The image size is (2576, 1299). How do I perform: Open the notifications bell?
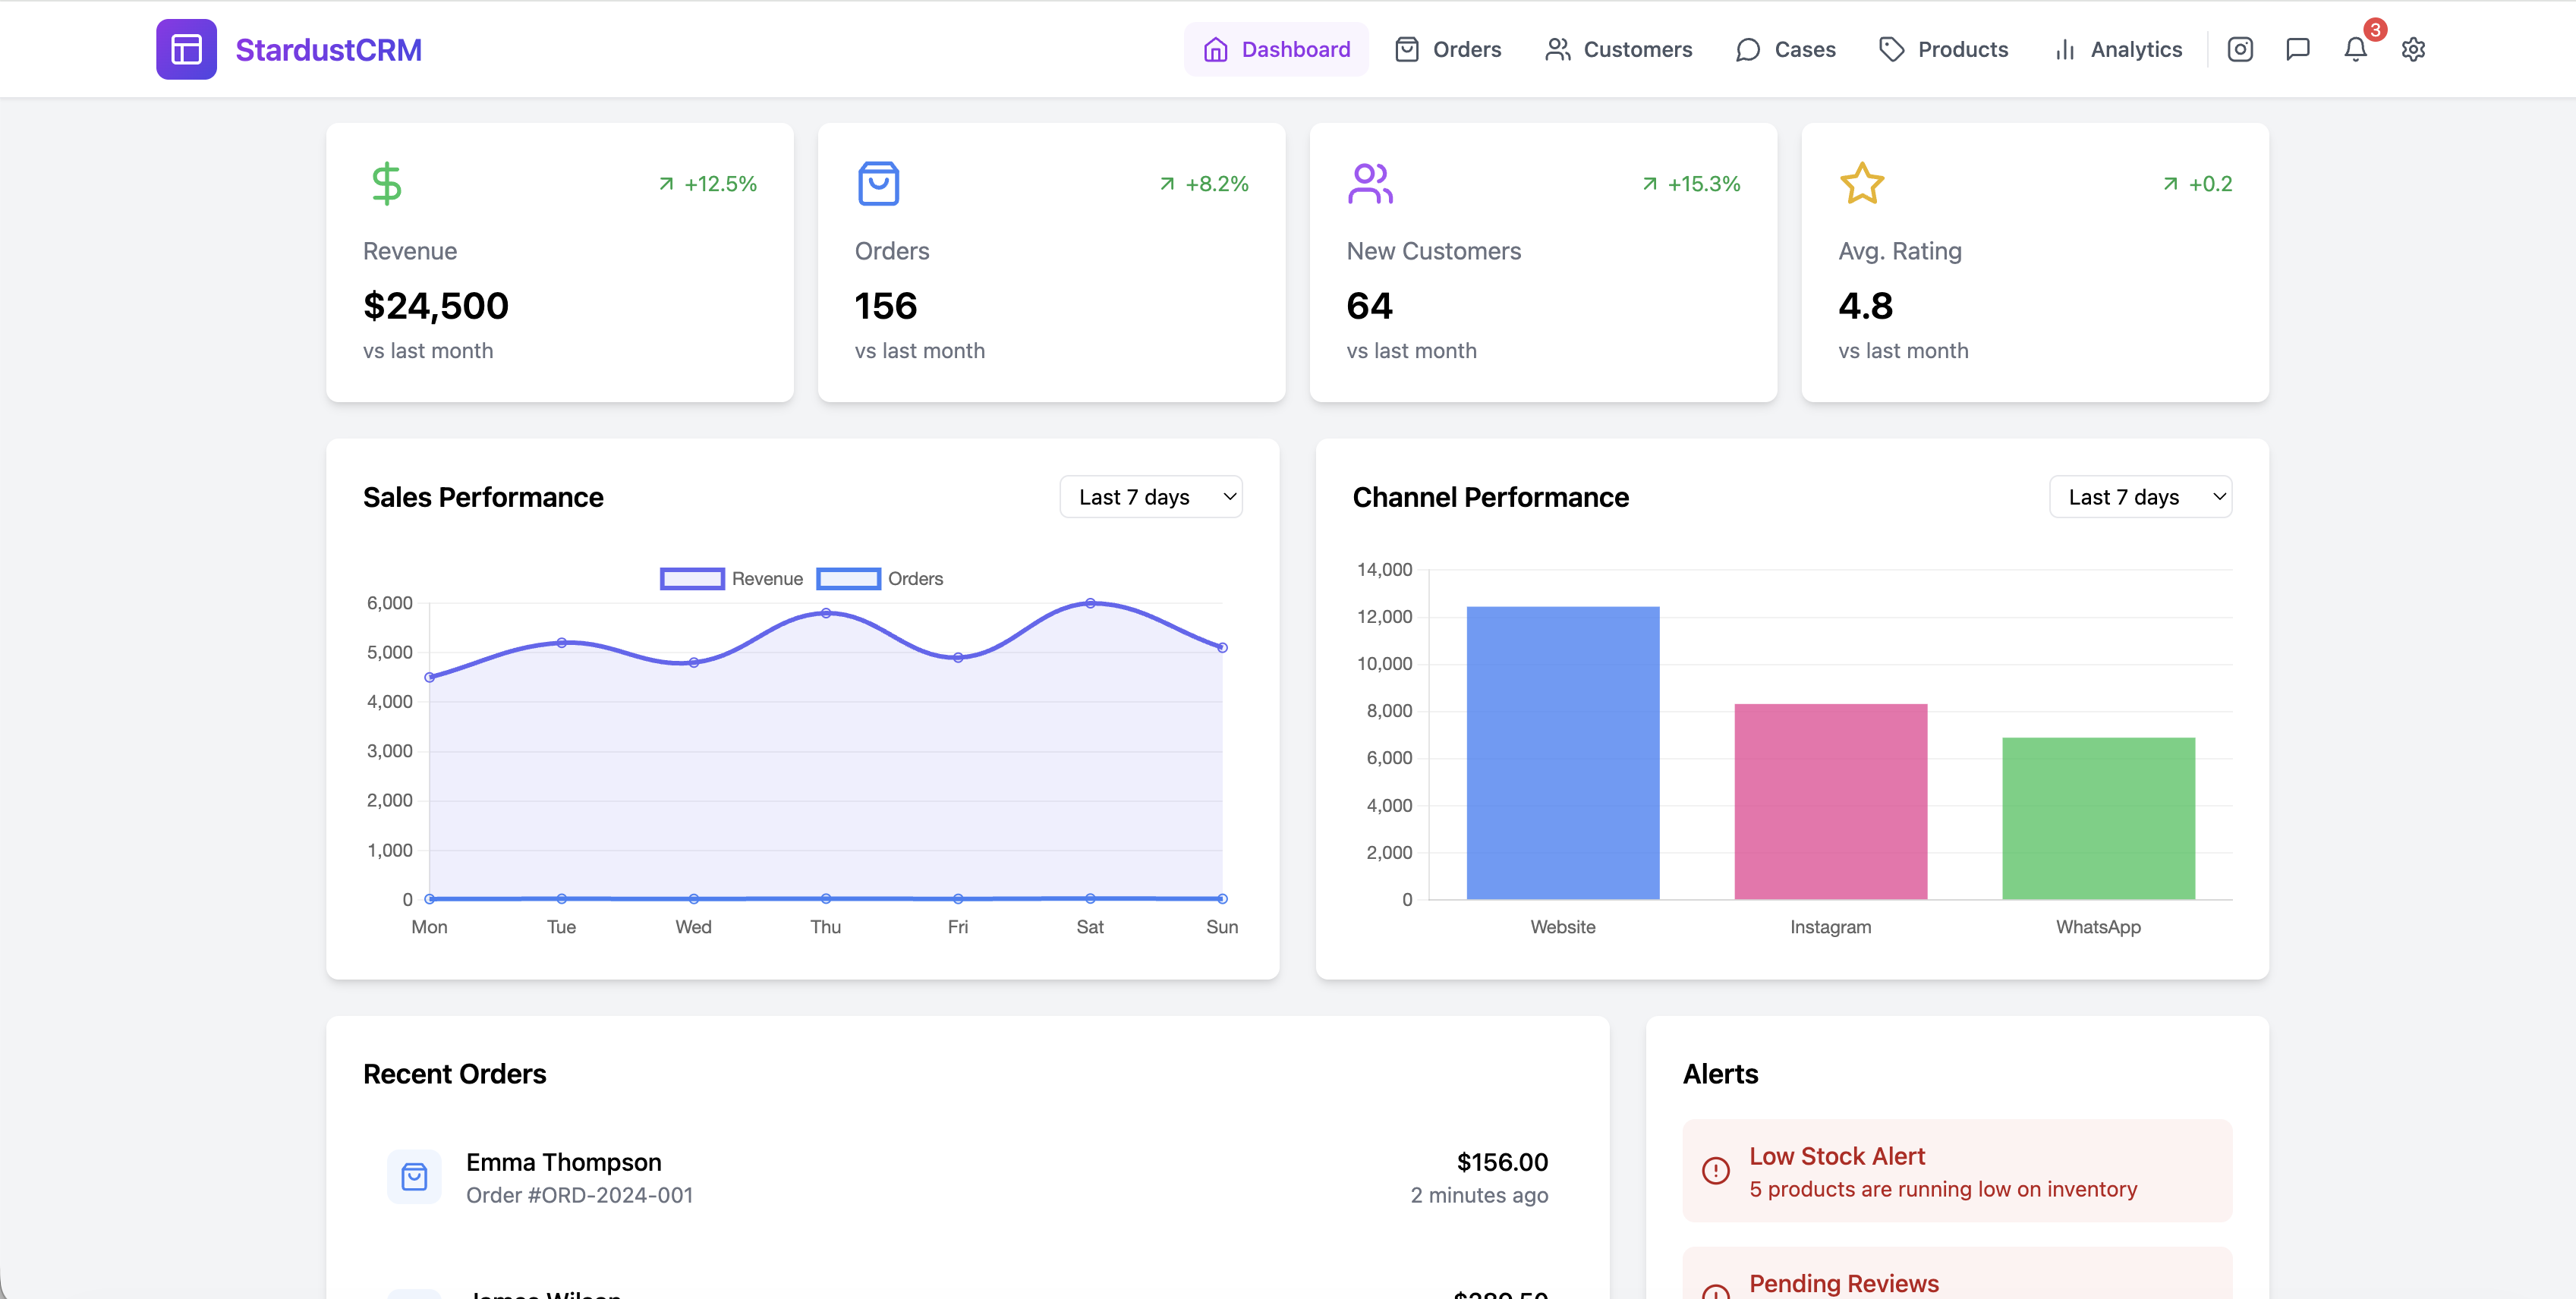pyautogui.click(x=2355, y=50)
